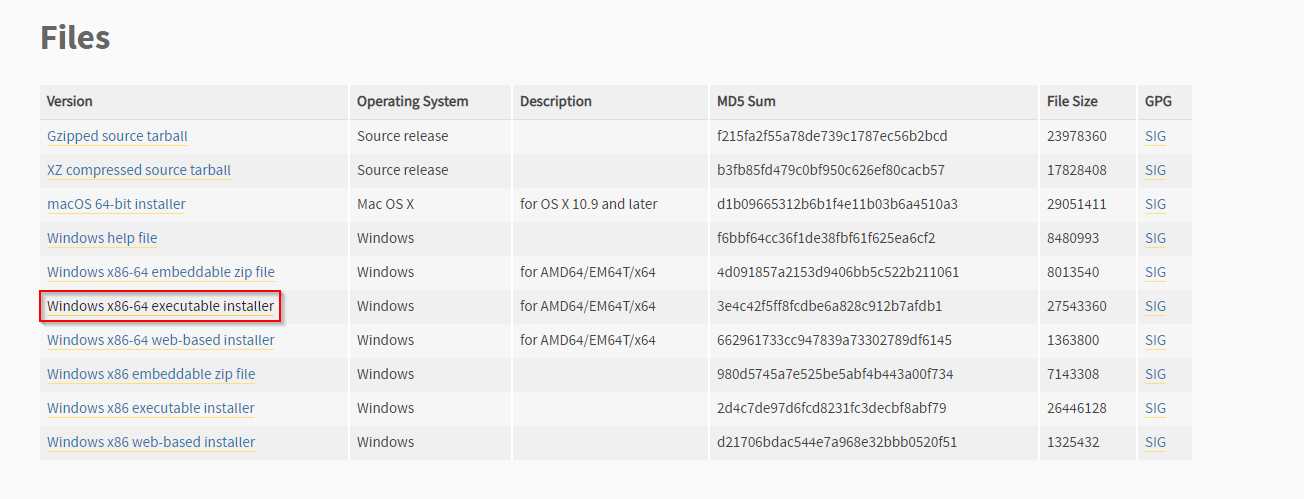Open the Gzipped source tarball link
The image size is (1304, 499).
(117, 136)
